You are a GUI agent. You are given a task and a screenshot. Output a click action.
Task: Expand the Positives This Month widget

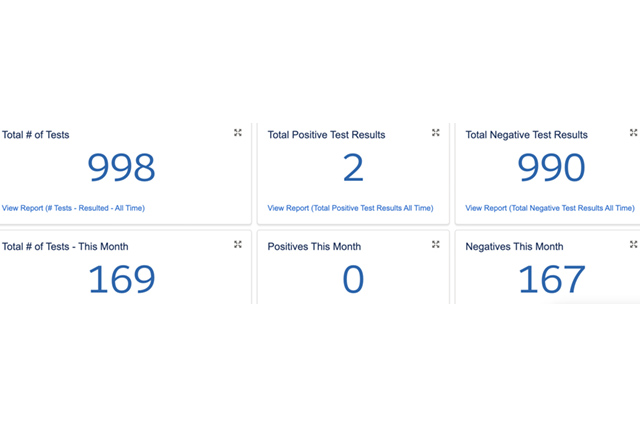(435, 244)
